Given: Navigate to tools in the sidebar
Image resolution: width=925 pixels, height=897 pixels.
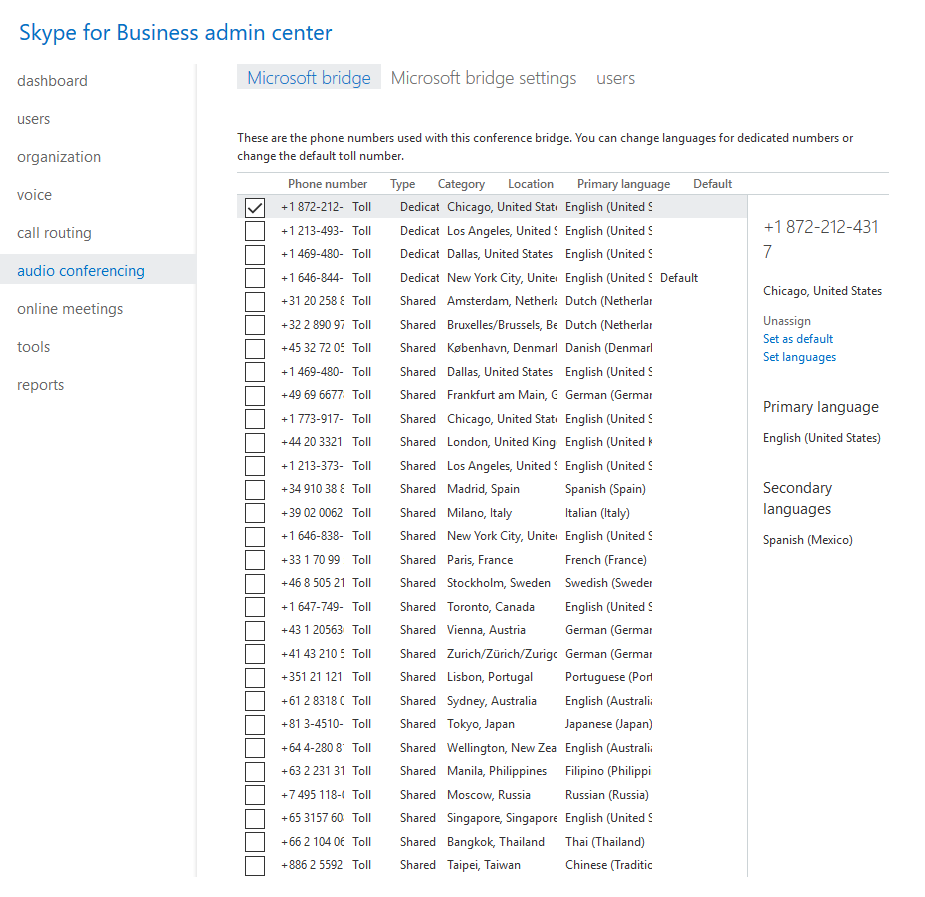Looking at the screenshot, I should point(34,347).
